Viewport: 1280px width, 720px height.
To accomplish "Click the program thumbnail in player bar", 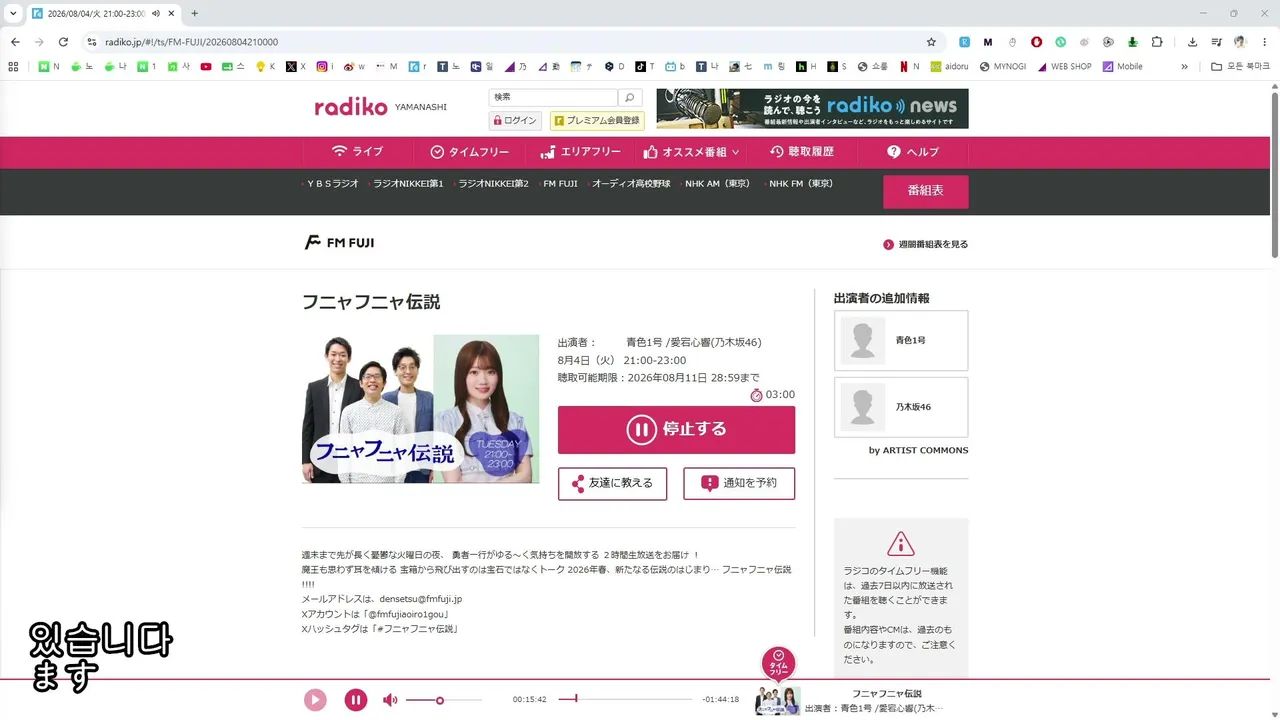I will pyautogui.click(x=777, y=701).
